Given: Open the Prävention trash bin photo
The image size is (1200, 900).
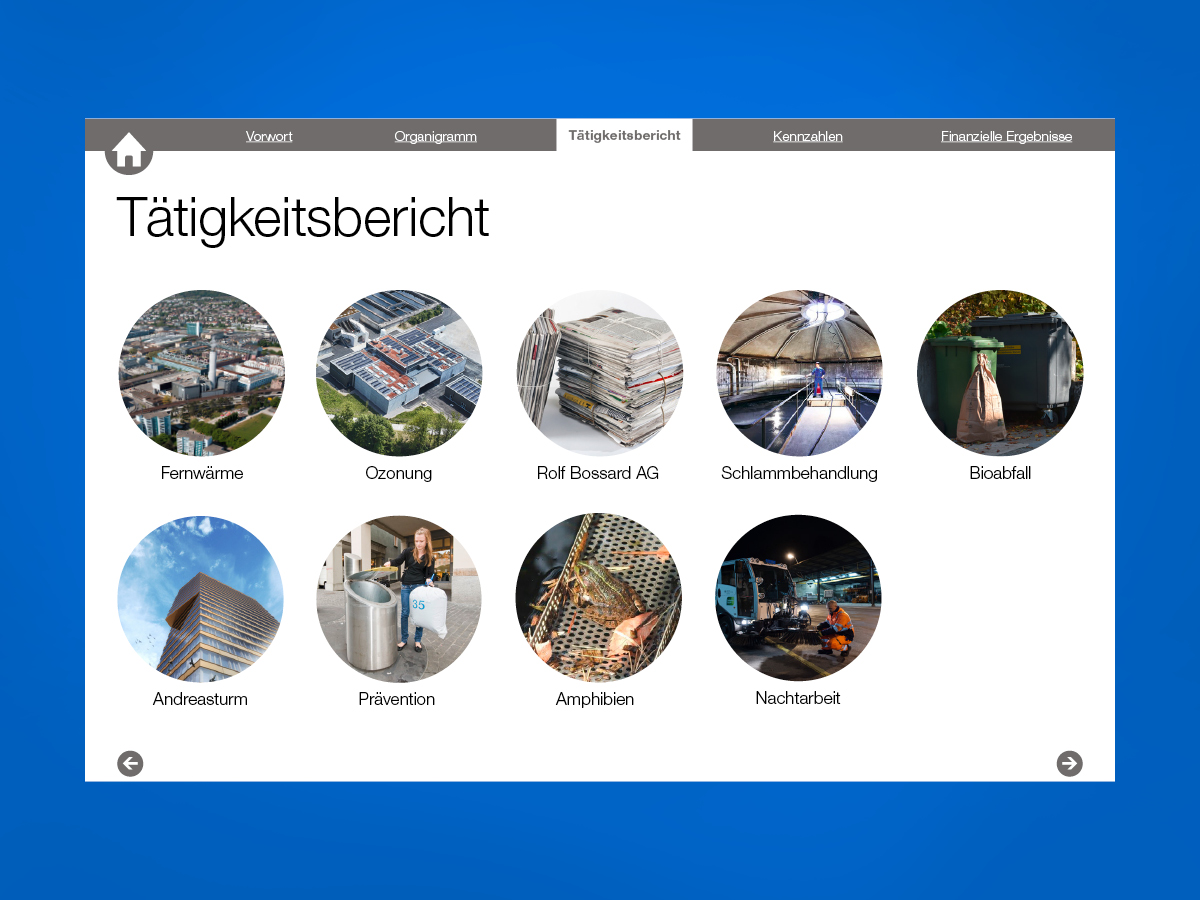Looking at the screenshot, I should tap(398, 598).
